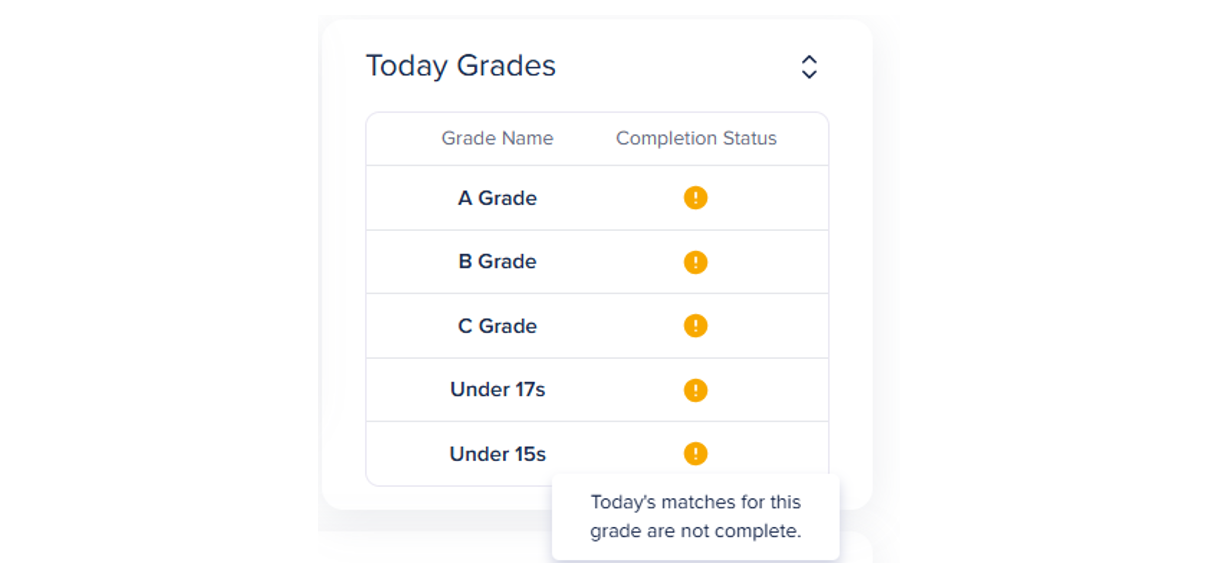Select the Under 17s table row
Screen dimensions: 1222x578
(596, 390)
